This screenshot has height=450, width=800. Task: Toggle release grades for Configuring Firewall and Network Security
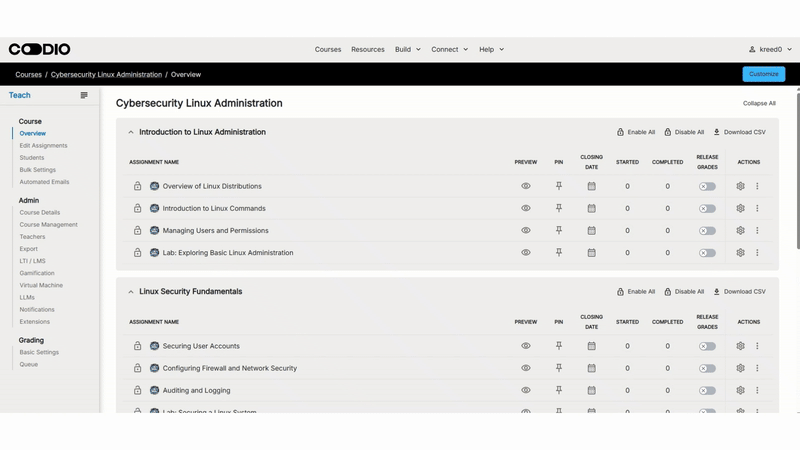[x=707, y=368]
